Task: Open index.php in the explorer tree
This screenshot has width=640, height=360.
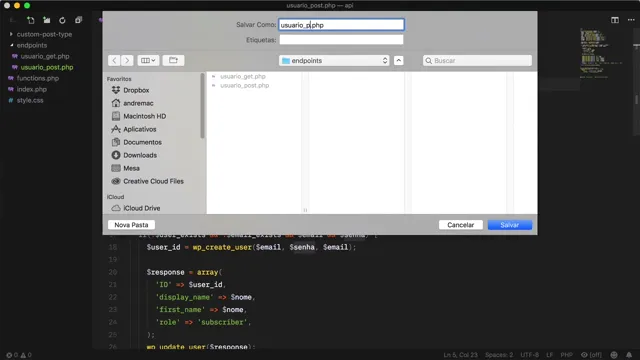Action: click(x=31, y=89)
